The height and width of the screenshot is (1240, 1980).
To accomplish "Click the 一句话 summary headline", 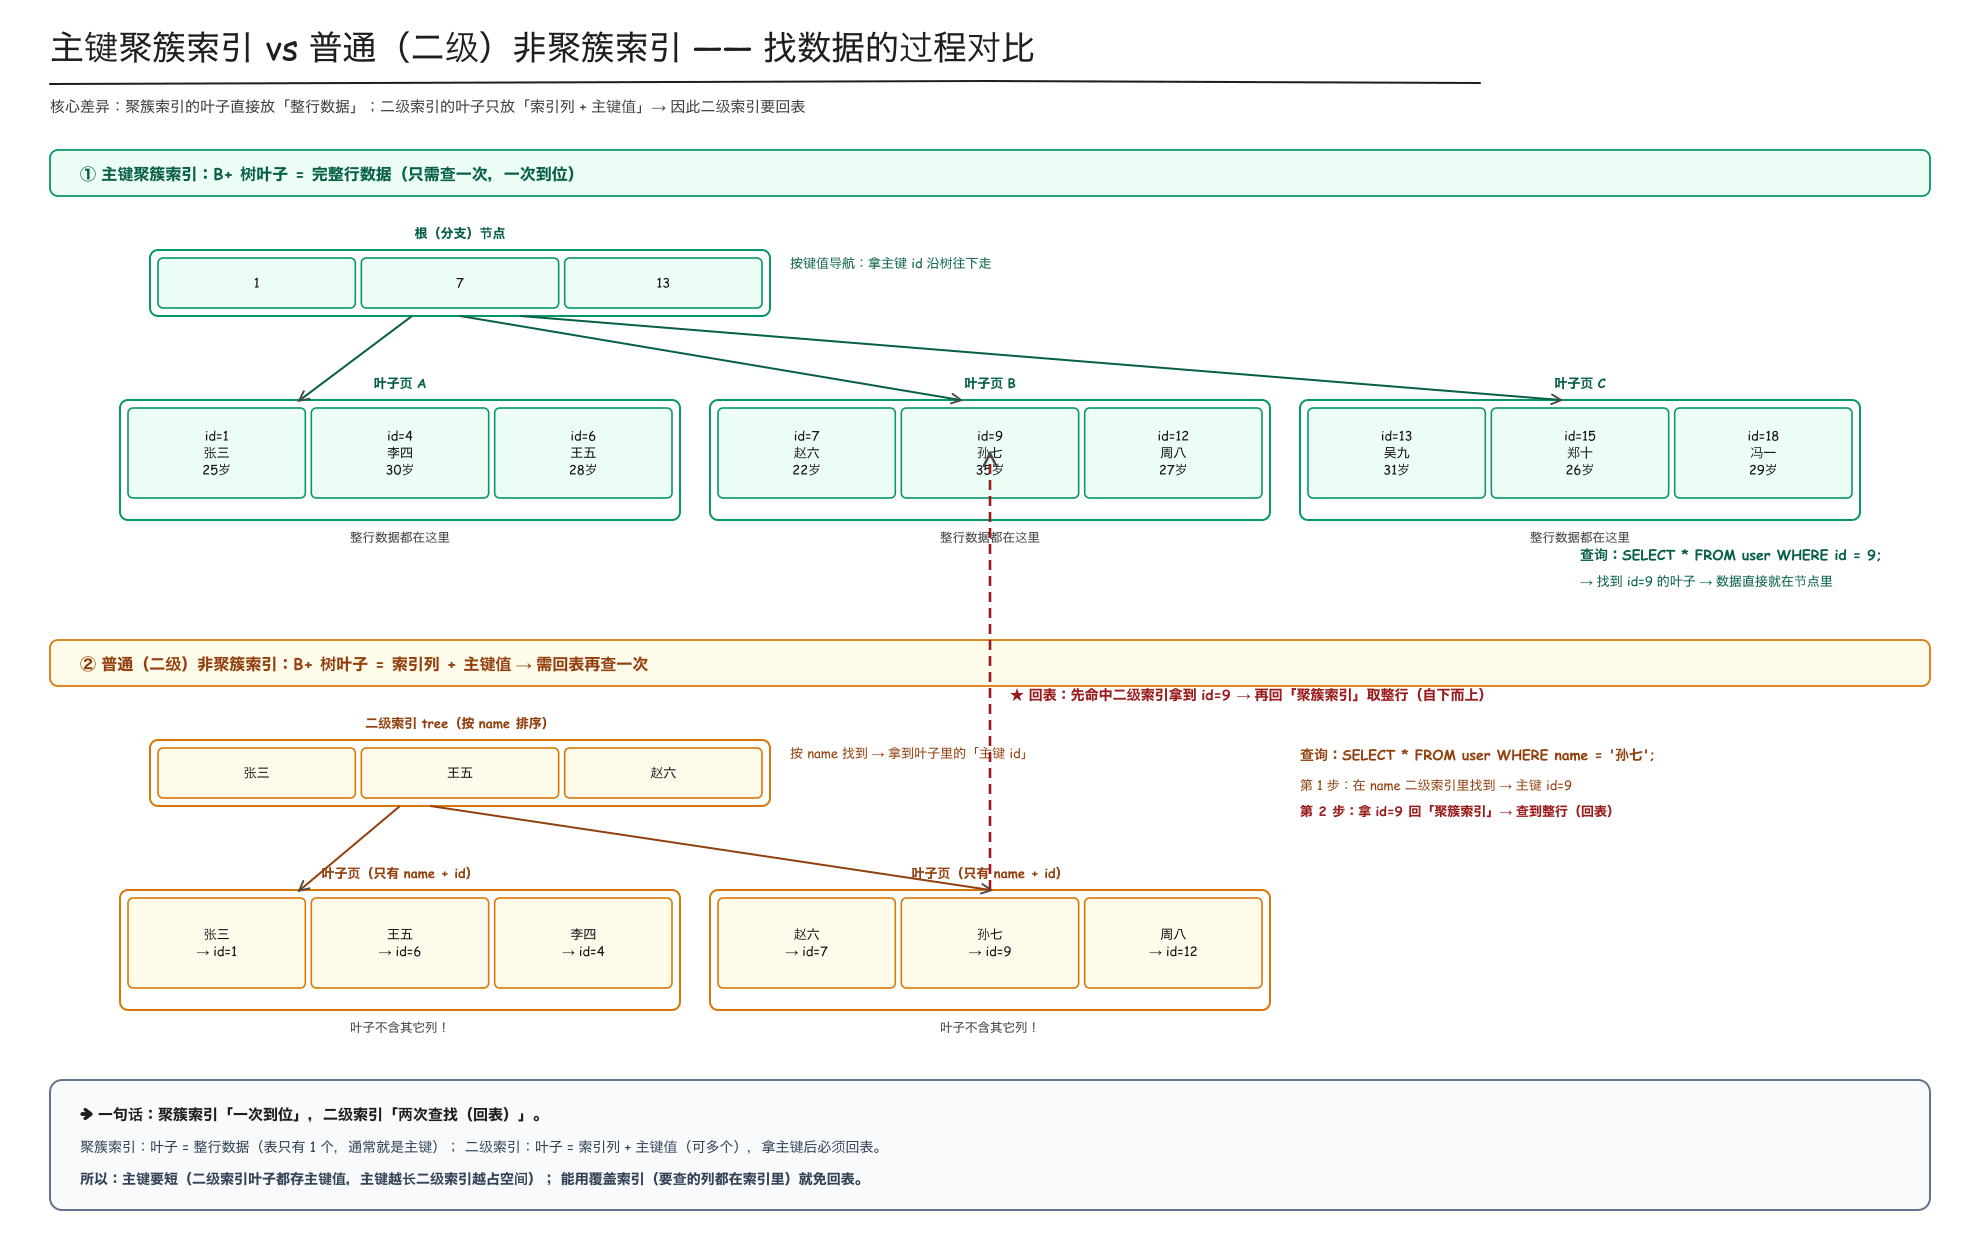I will pos(311,1114).
